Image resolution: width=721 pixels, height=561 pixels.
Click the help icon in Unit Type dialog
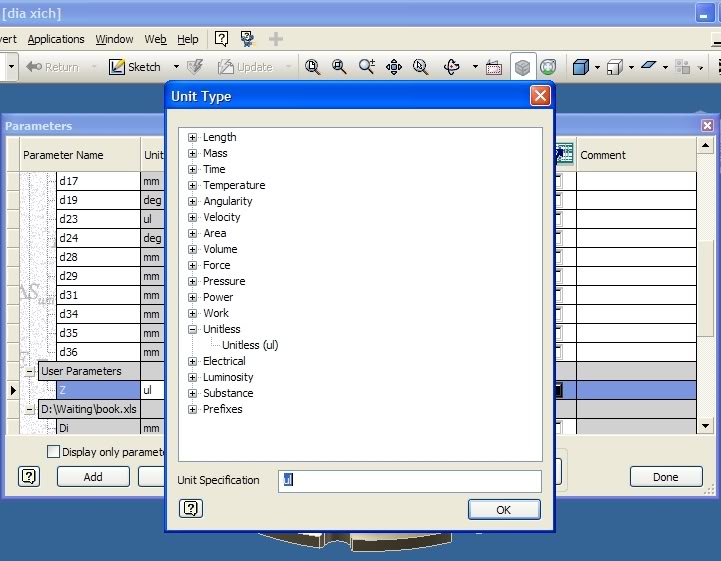pyautogui.click(x=191, y=509)
